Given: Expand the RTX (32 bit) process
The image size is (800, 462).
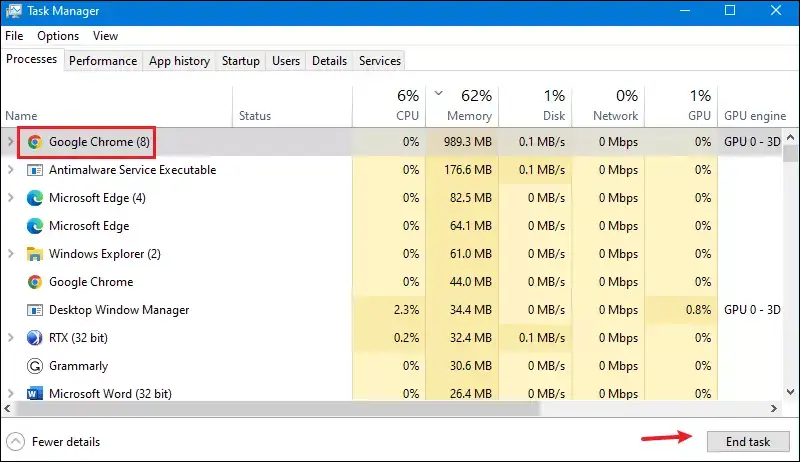Looking at the screenshot, I should pyautogui.click(x=10, y=338).
